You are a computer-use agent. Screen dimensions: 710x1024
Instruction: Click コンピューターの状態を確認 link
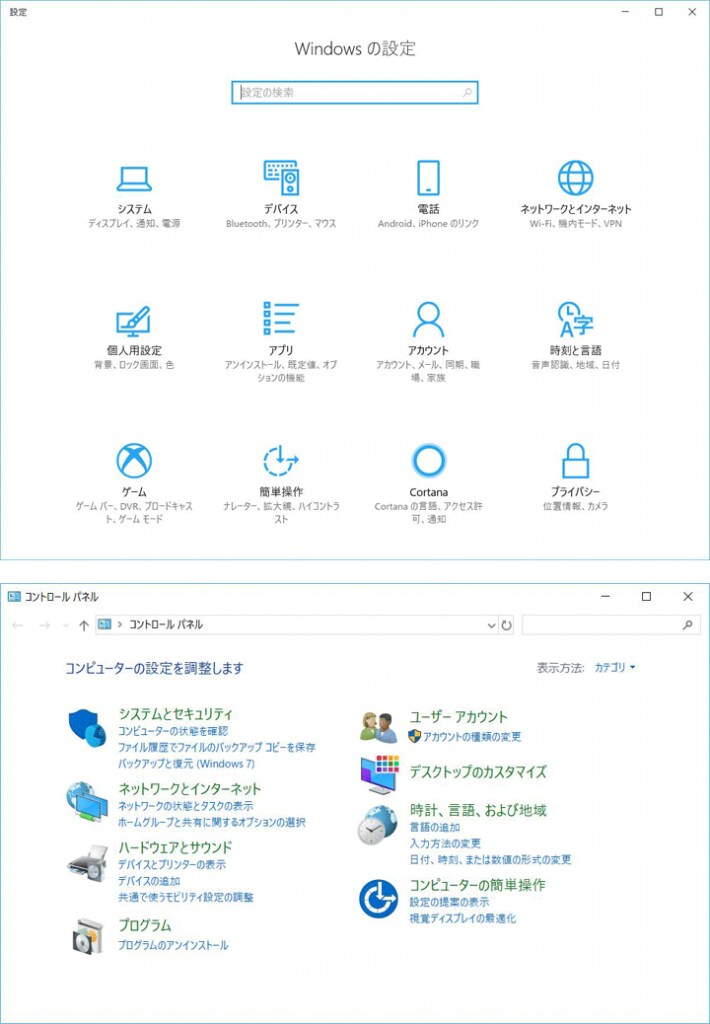coord(173,731)
